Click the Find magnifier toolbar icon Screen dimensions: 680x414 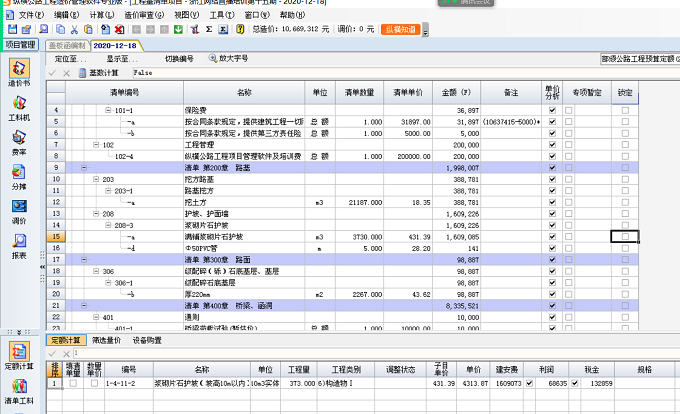coord(43,29)
